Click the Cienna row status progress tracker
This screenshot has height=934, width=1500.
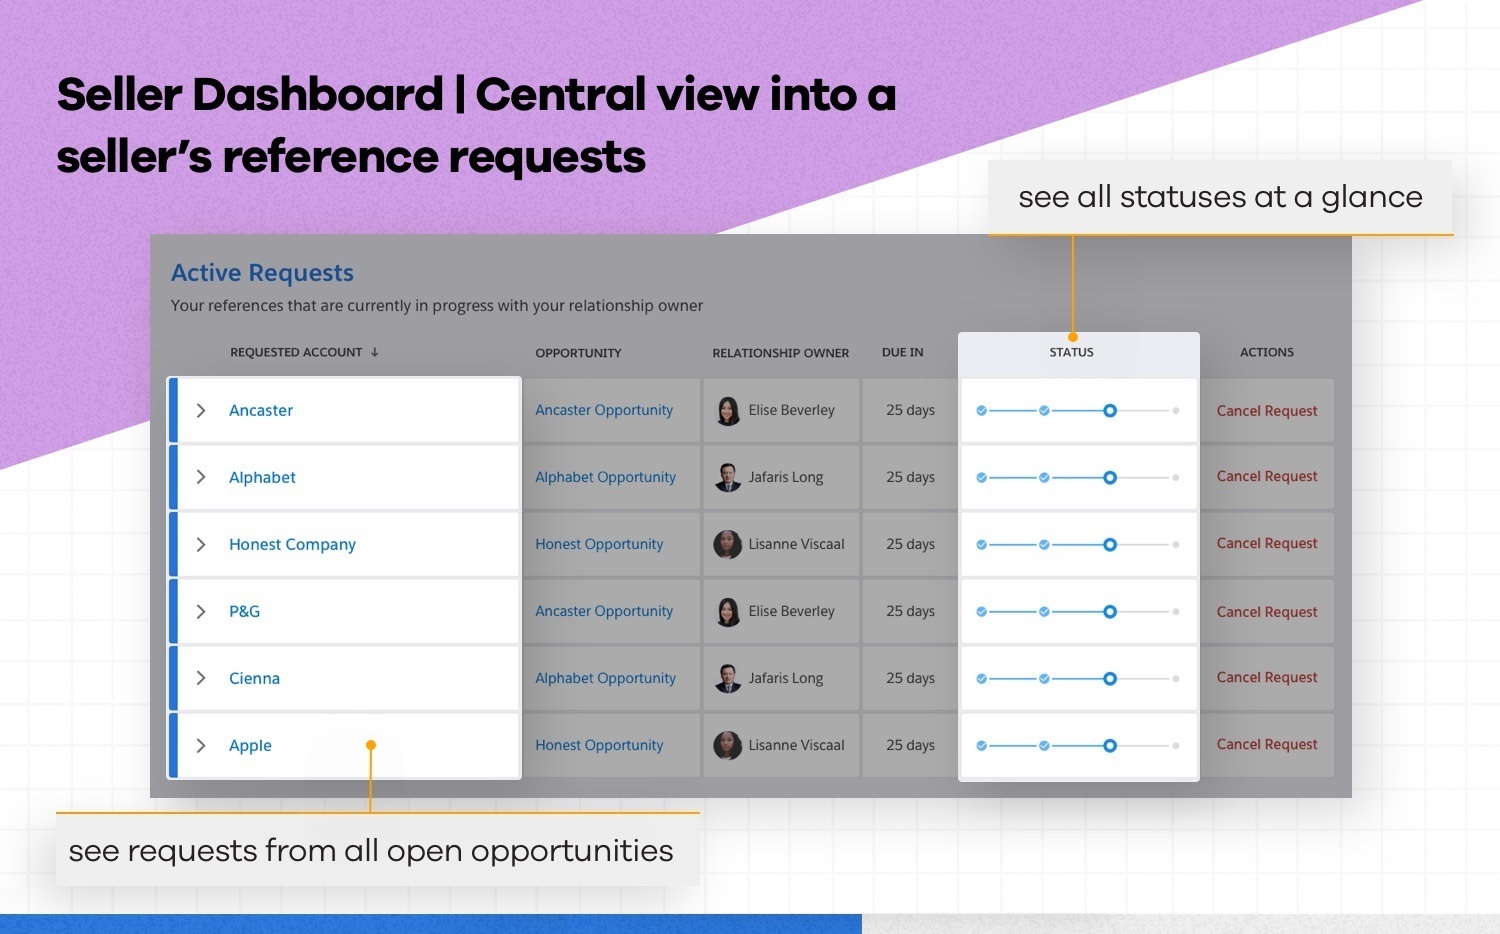(x=1078, y=679)
